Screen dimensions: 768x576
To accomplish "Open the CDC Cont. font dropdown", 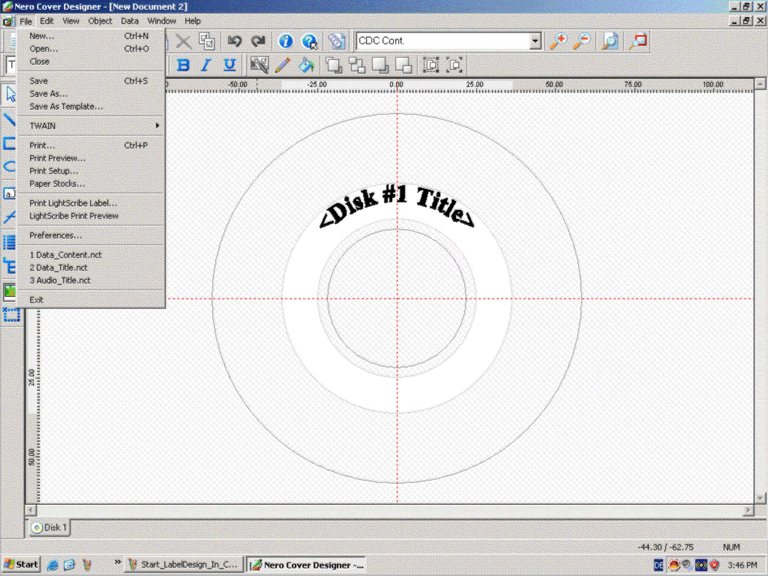I will (535, 41).
